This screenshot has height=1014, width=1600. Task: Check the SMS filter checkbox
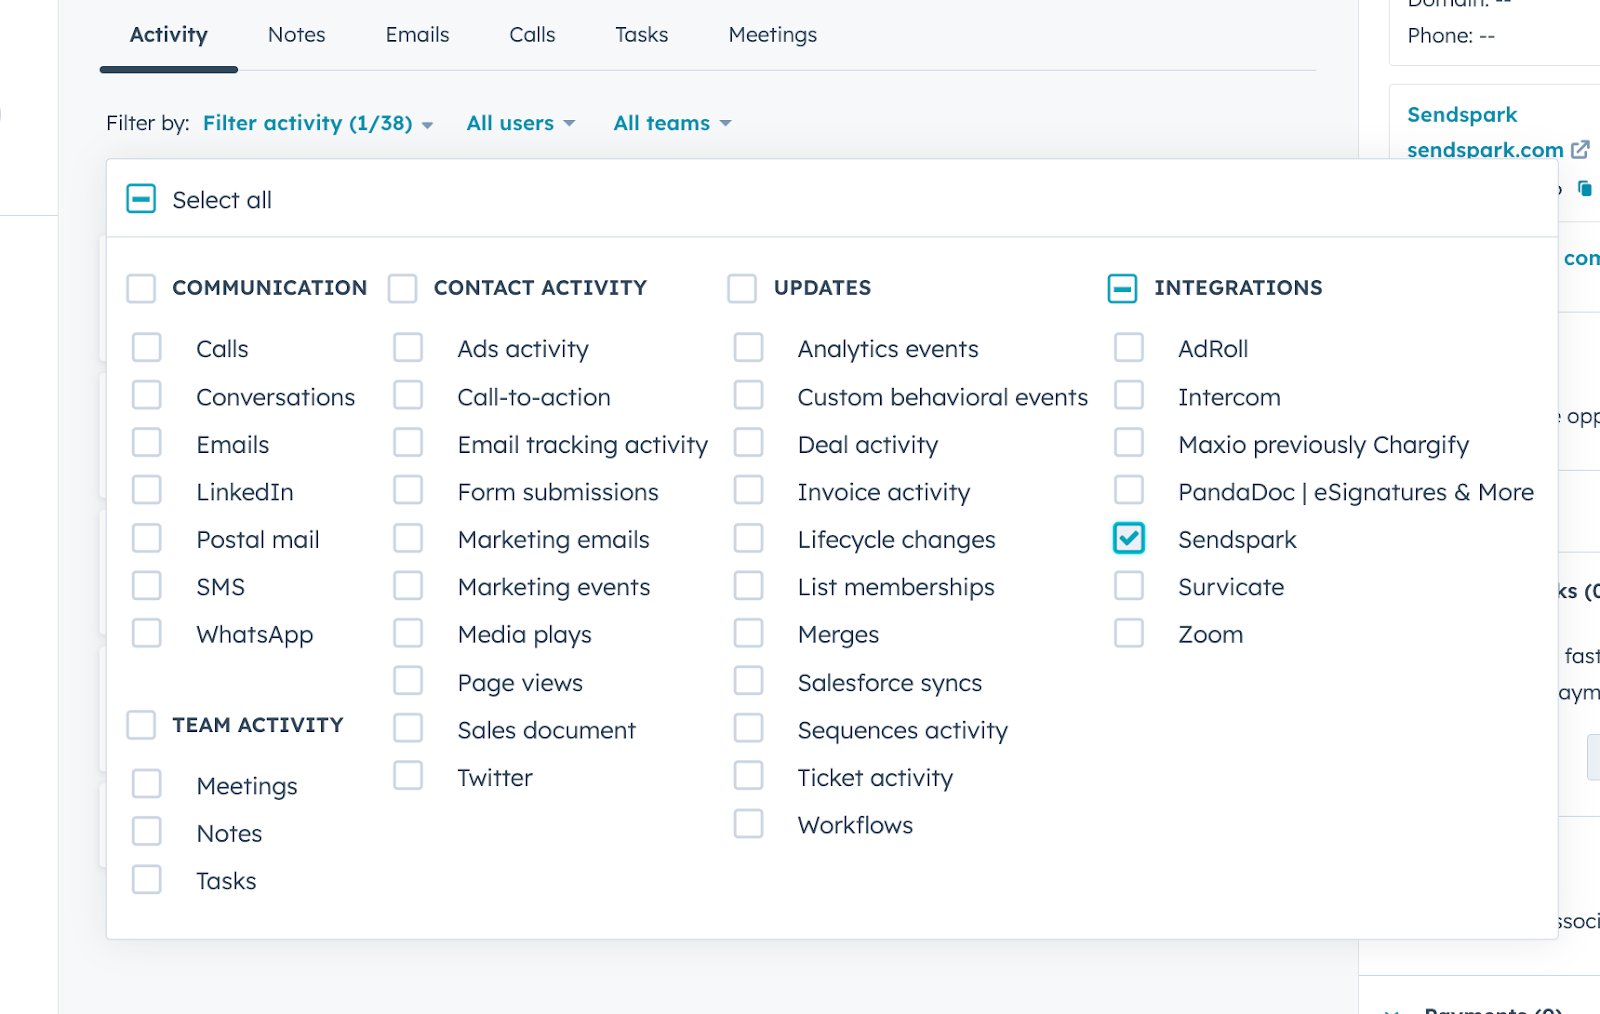tap(147, 585)
